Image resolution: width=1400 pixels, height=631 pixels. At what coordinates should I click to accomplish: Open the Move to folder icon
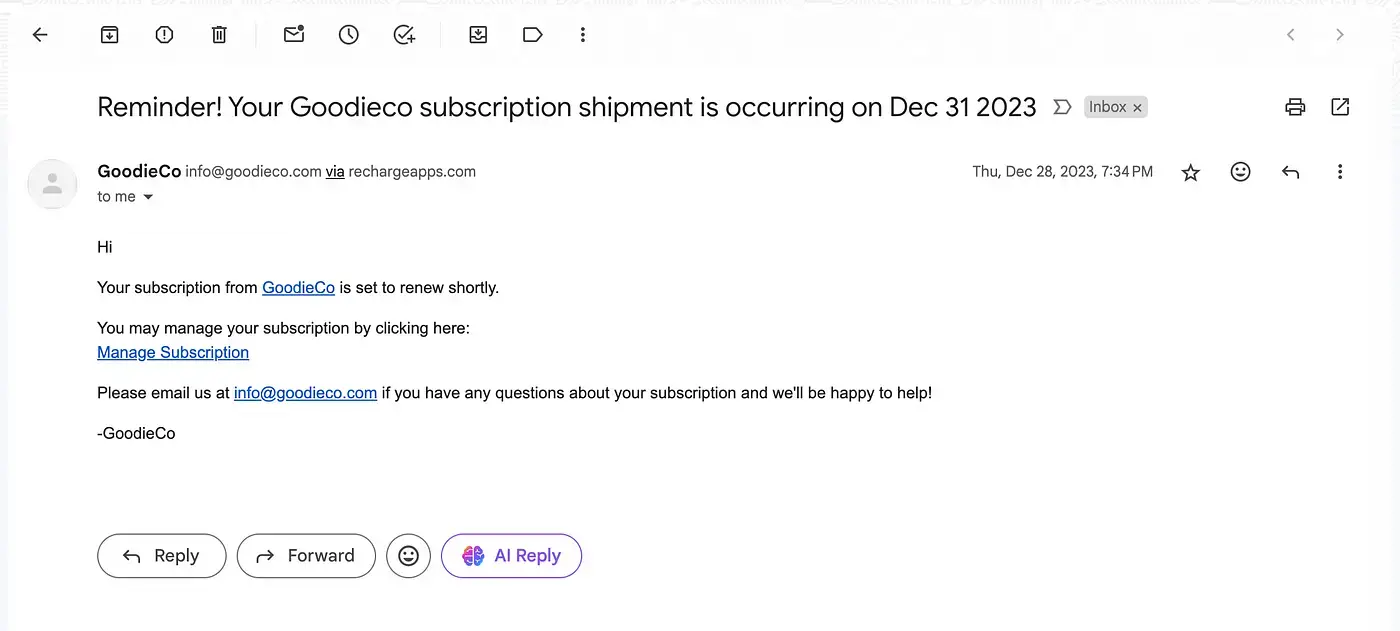[478, 35]
